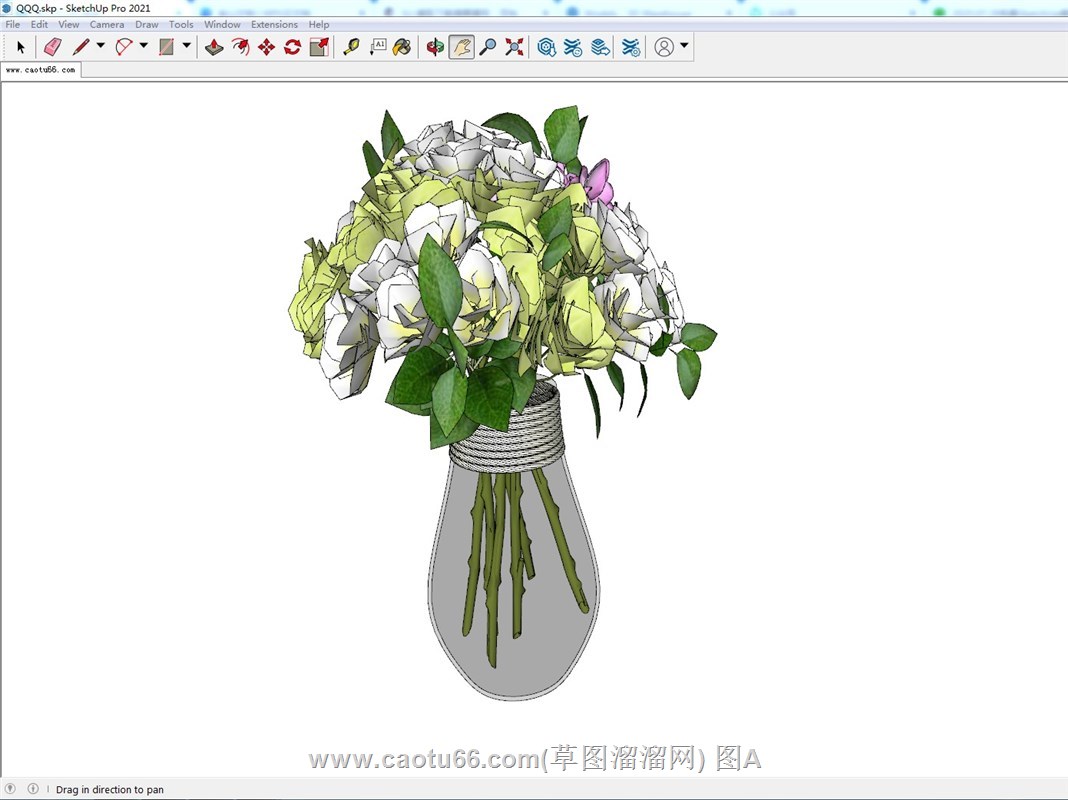Image resolution: width=1068 pixels, height=800 pixels.
Task: Click 'Drag in direction to pan' status text
Action: pyautogui.click(x=110, y=789)
